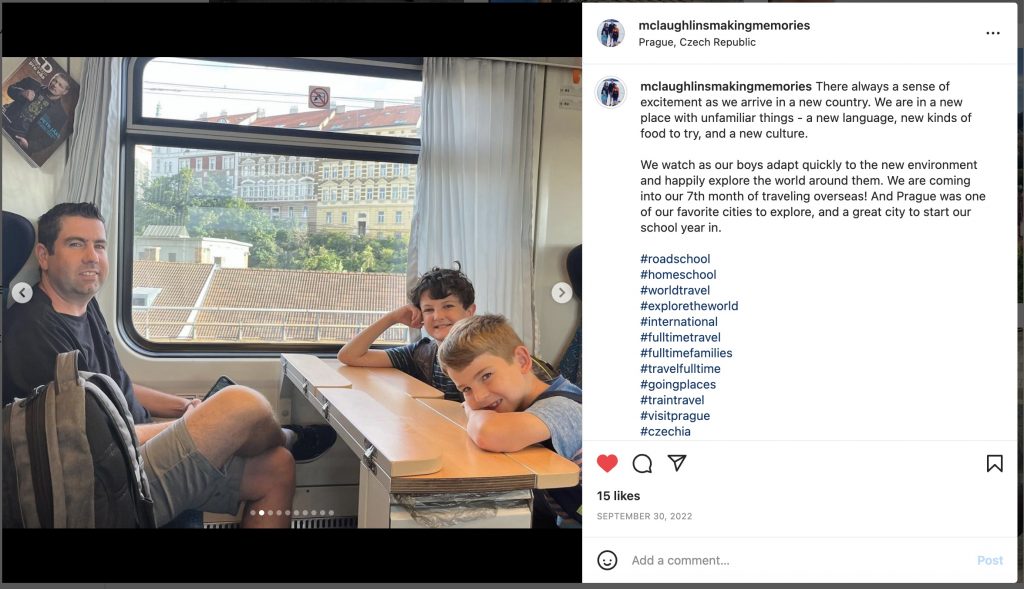Viewport: 1024px width, 589px height.
Task: Open the #traintravel hashtag
Action: coord(672,400)
